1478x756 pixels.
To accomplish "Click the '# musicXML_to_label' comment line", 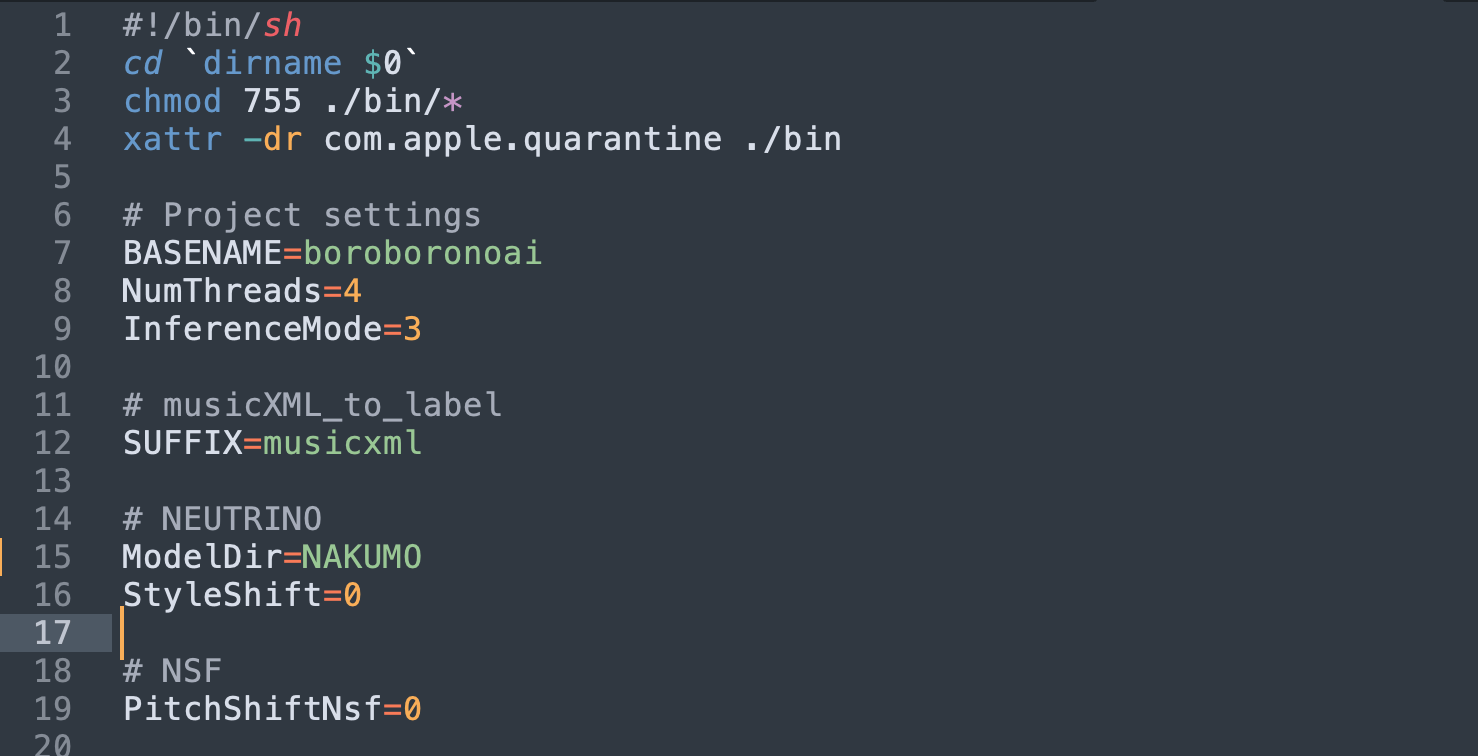I will click(312, 405).
